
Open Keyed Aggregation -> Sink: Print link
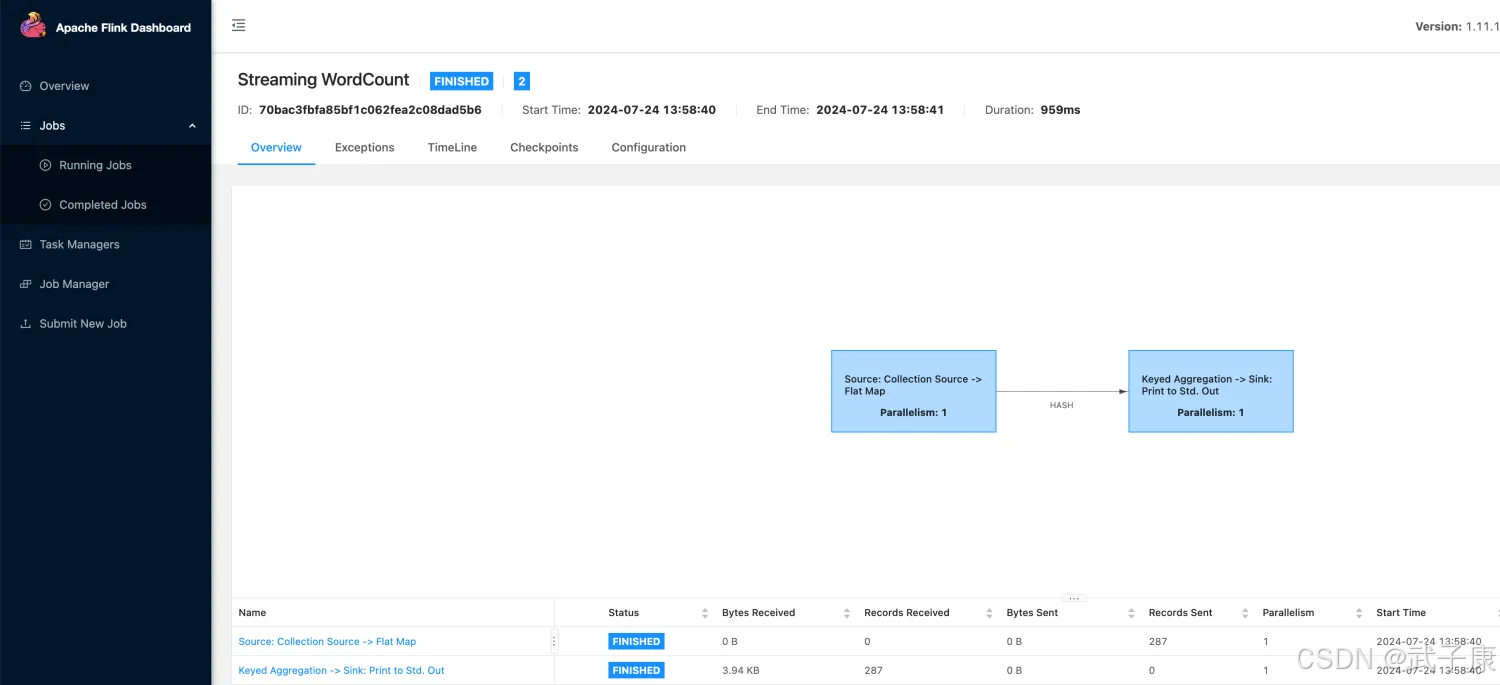[341, 671]
